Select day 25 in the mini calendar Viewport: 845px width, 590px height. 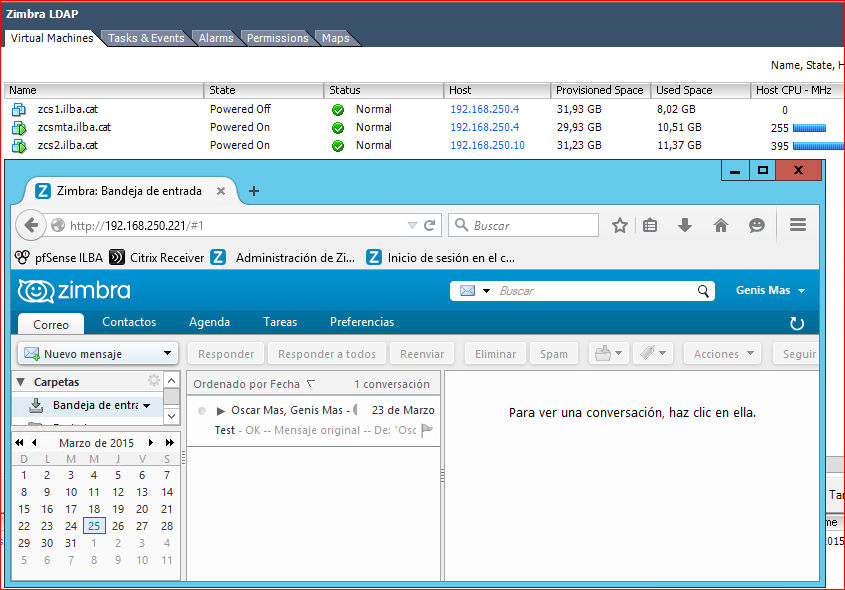pos(94,526)
